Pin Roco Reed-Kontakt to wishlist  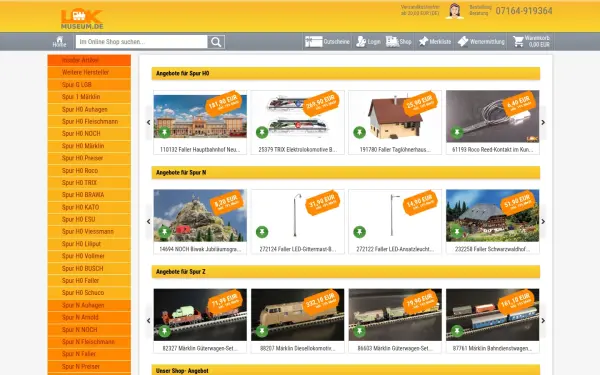[x=457, y=132]
